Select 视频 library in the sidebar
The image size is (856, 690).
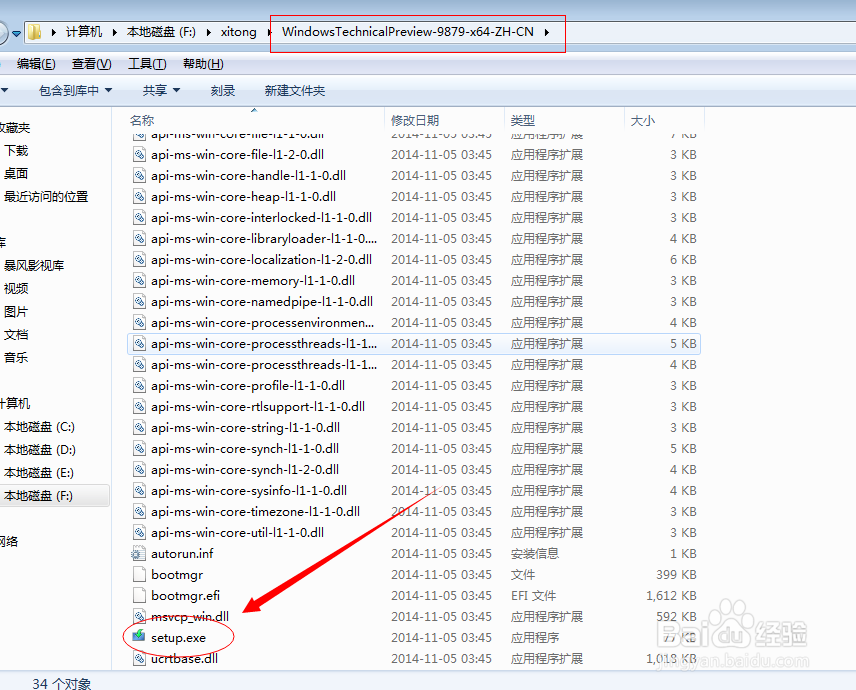(16, 288)
